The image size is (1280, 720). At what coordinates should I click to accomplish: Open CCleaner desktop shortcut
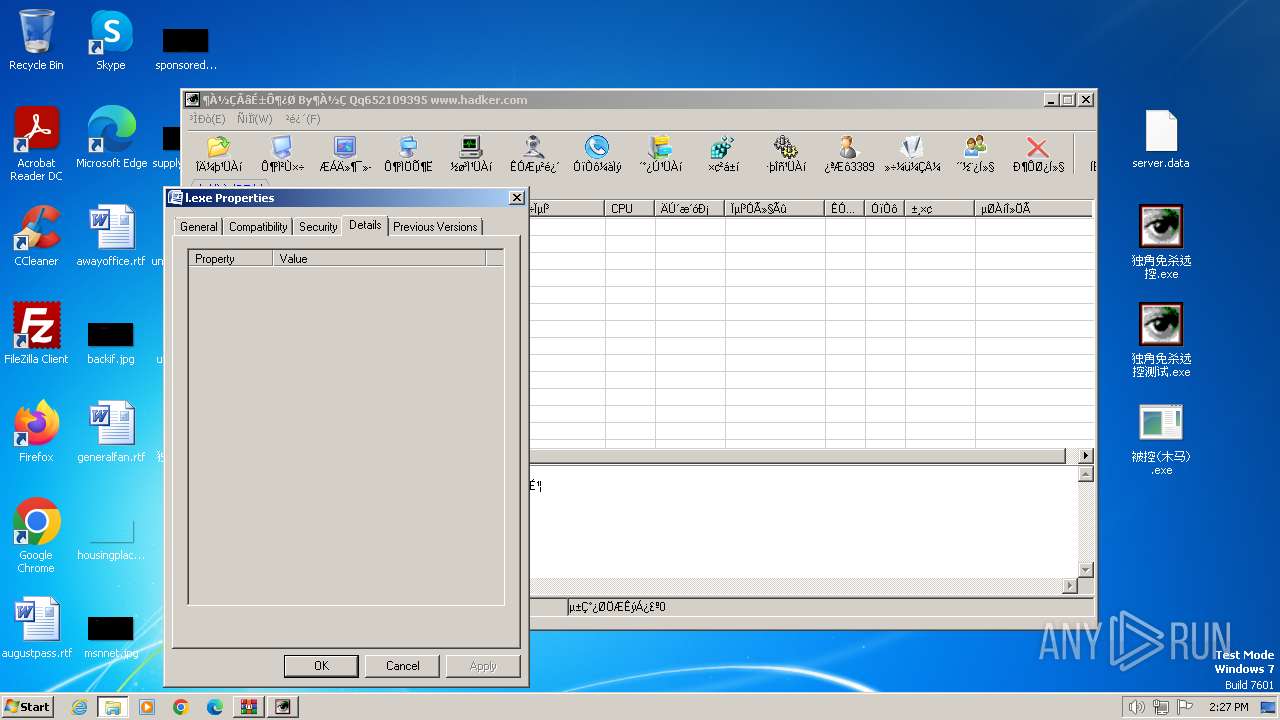point(36,236)
